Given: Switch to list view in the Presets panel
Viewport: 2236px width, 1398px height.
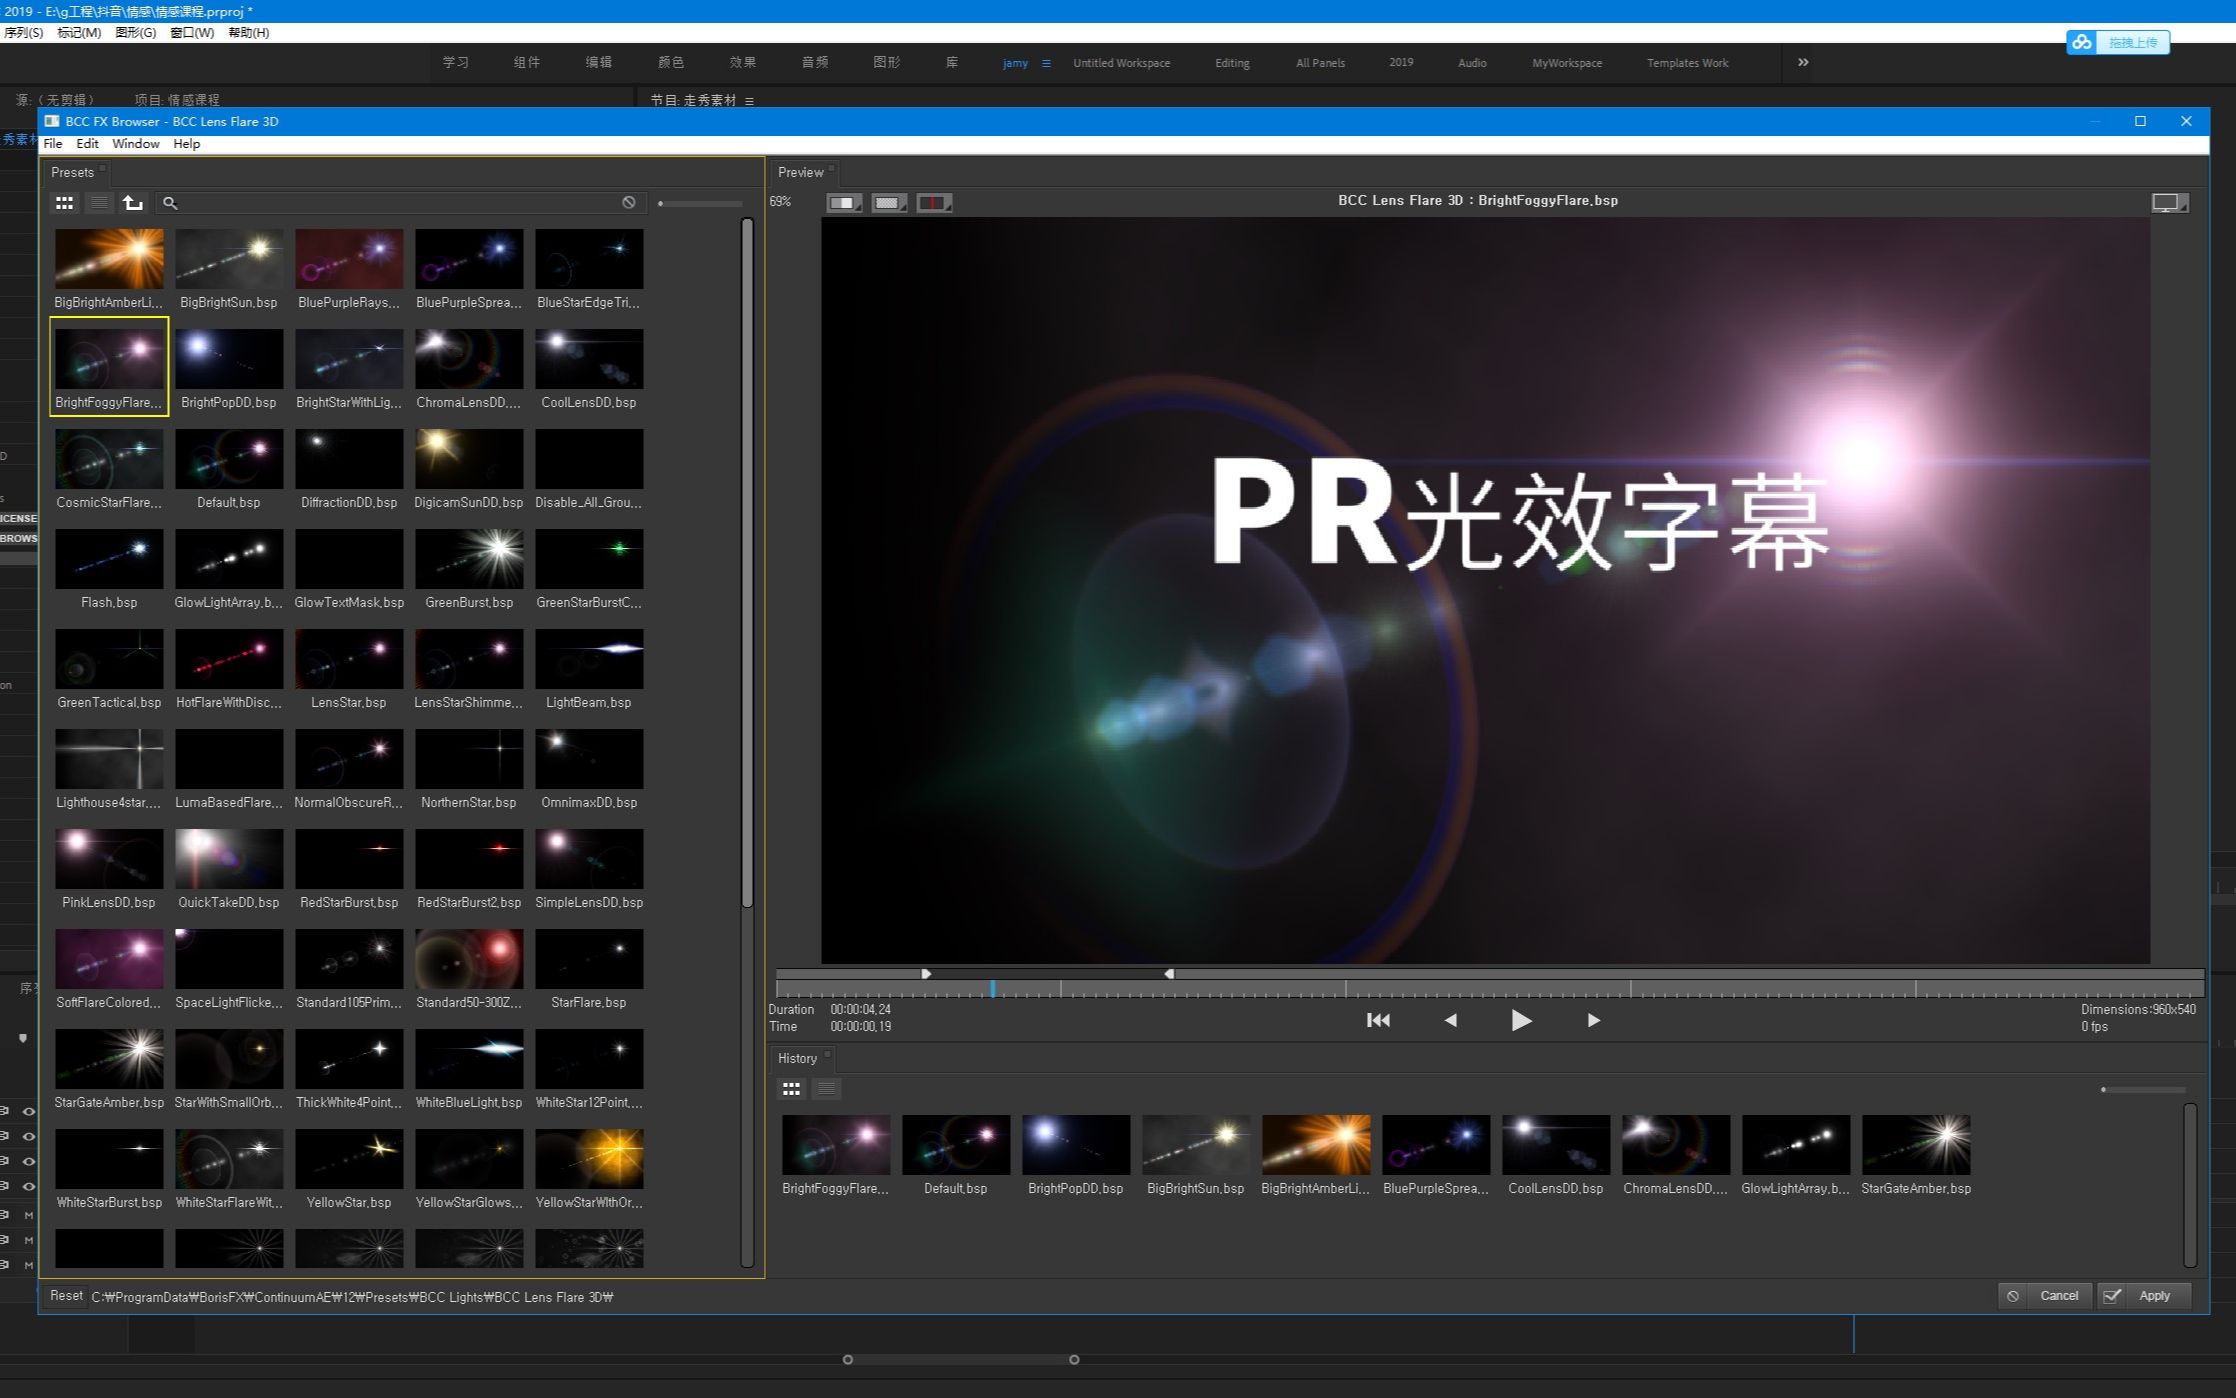Looking at the screenshot, I should coord(99,202).
